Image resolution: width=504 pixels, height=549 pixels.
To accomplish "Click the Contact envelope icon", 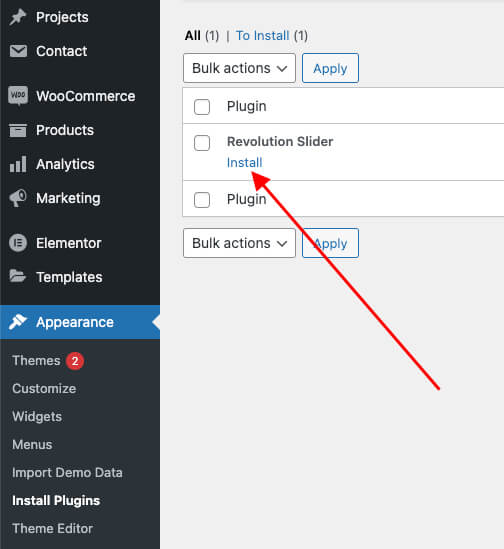I will point(18,51).
